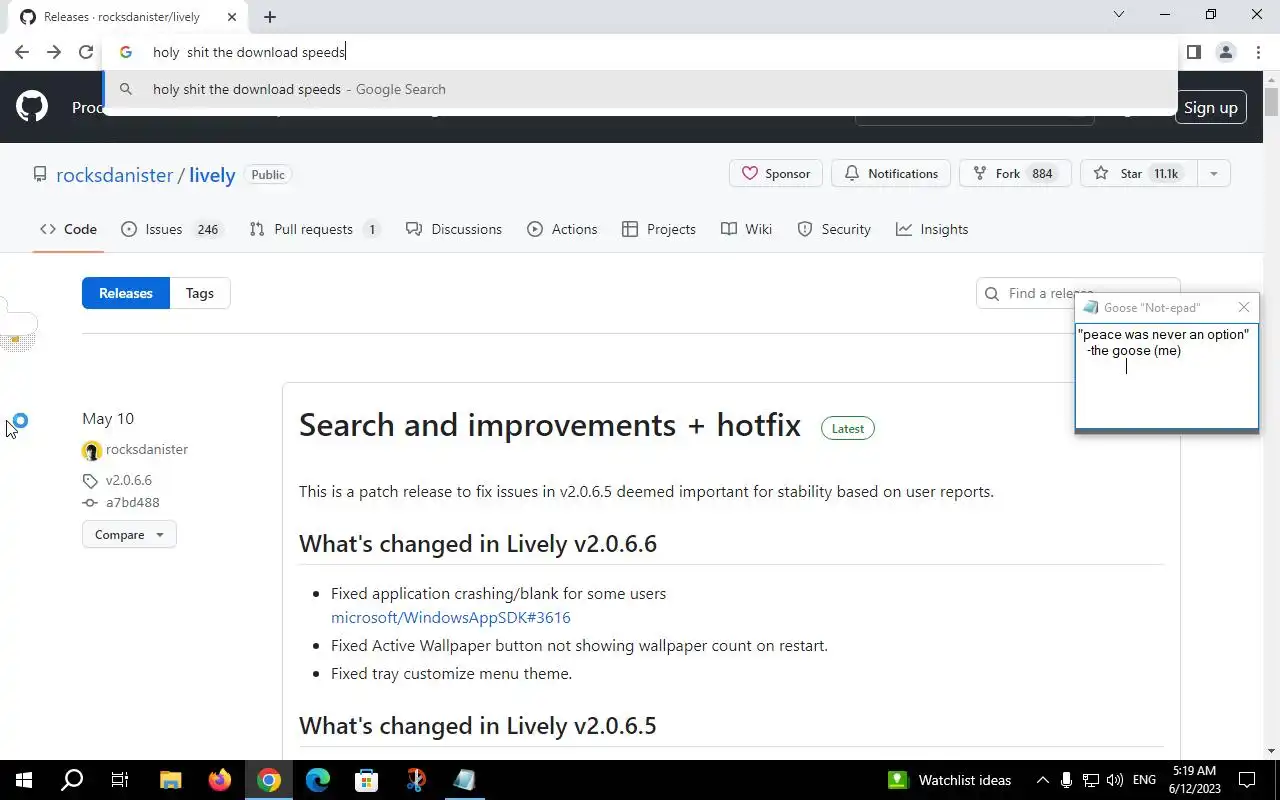Switch to Actions tab
Image resolution: width=1280 pixels, height=800 pixels.
pos(562,229)
